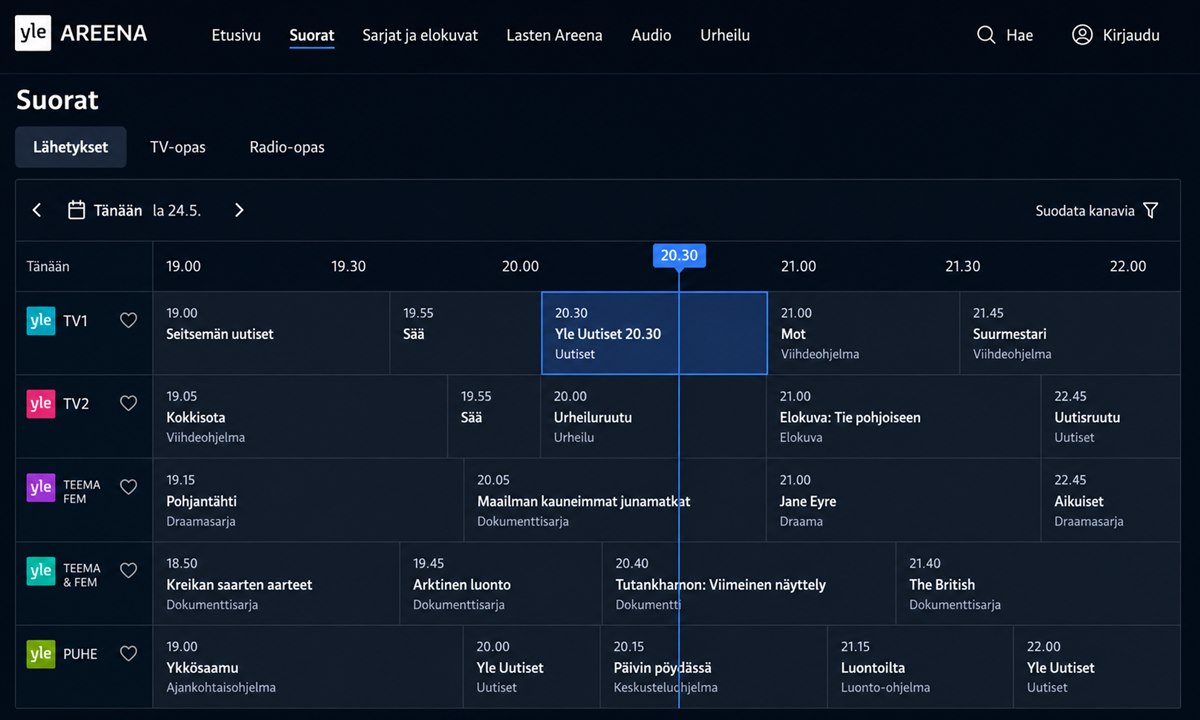
Task: Open Sarjat ja elokuvat section
Action: pyautogui.click(x=420, y=35)
